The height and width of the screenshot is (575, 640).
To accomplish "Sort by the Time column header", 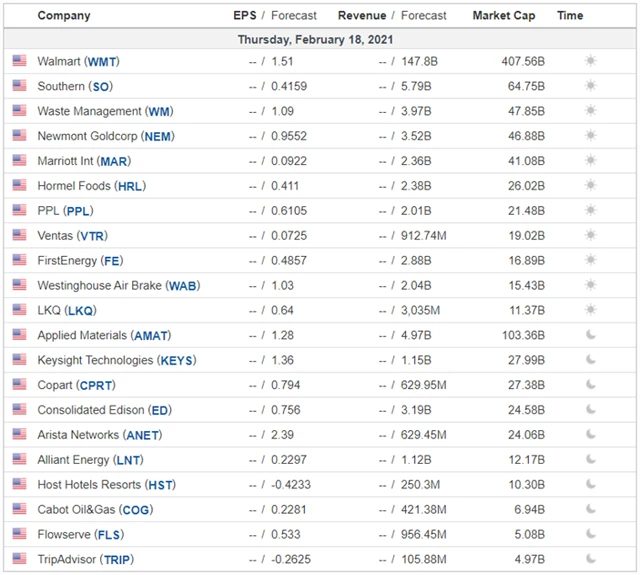I will click(x=570, y=16).
